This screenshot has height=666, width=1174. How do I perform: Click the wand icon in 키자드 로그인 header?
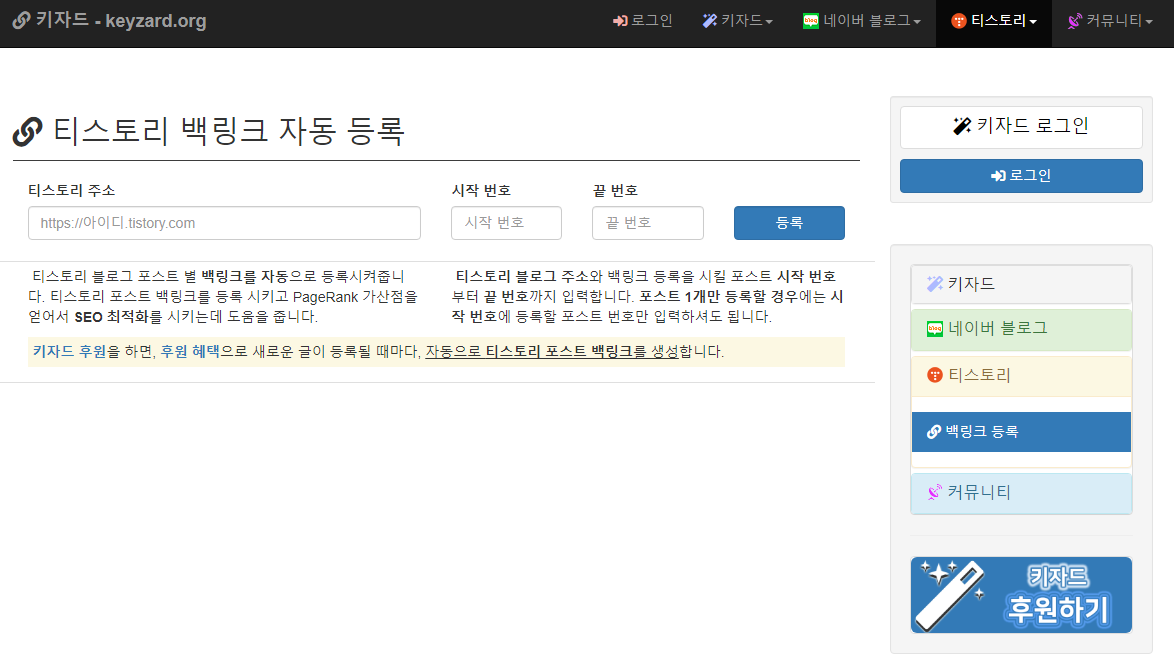click(x=962, y=126)
